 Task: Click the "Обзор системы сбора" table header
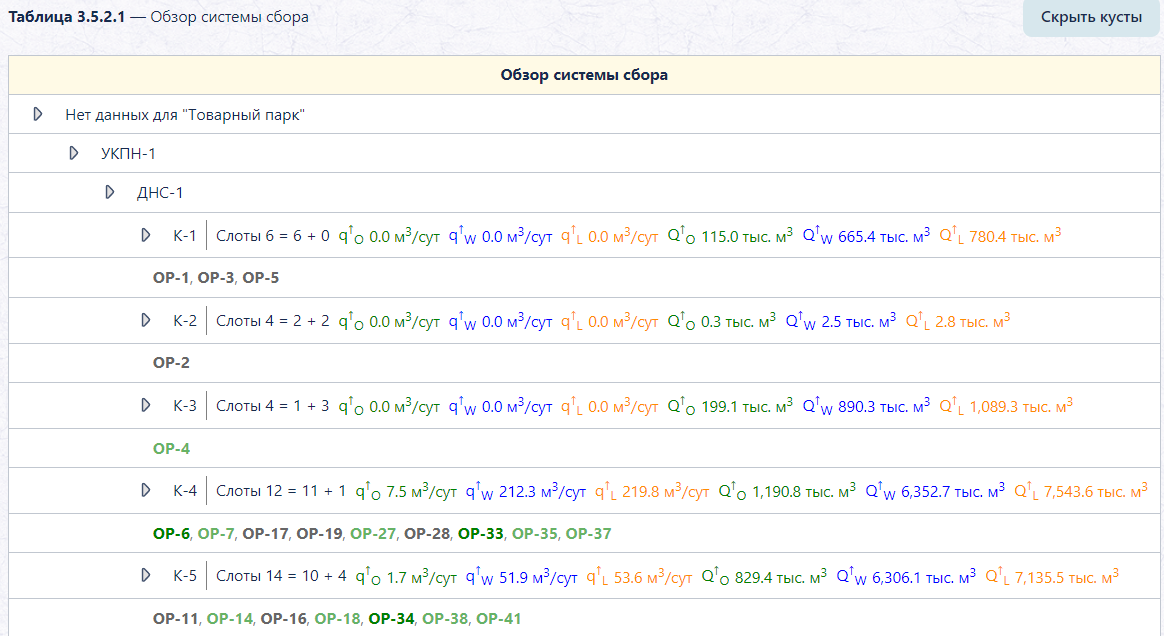pyautogui.click(x=583, y=75)
